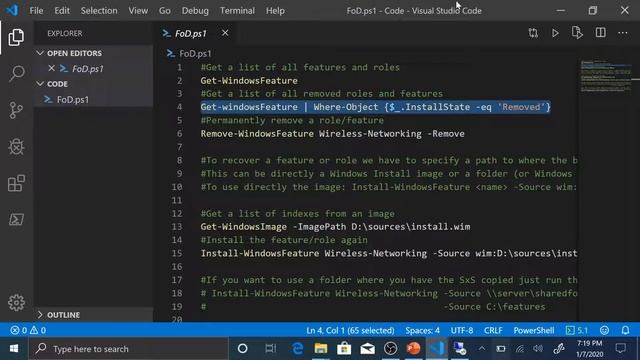
Task: Open the More Actions ellipsis menu
Action: (622, 33)
